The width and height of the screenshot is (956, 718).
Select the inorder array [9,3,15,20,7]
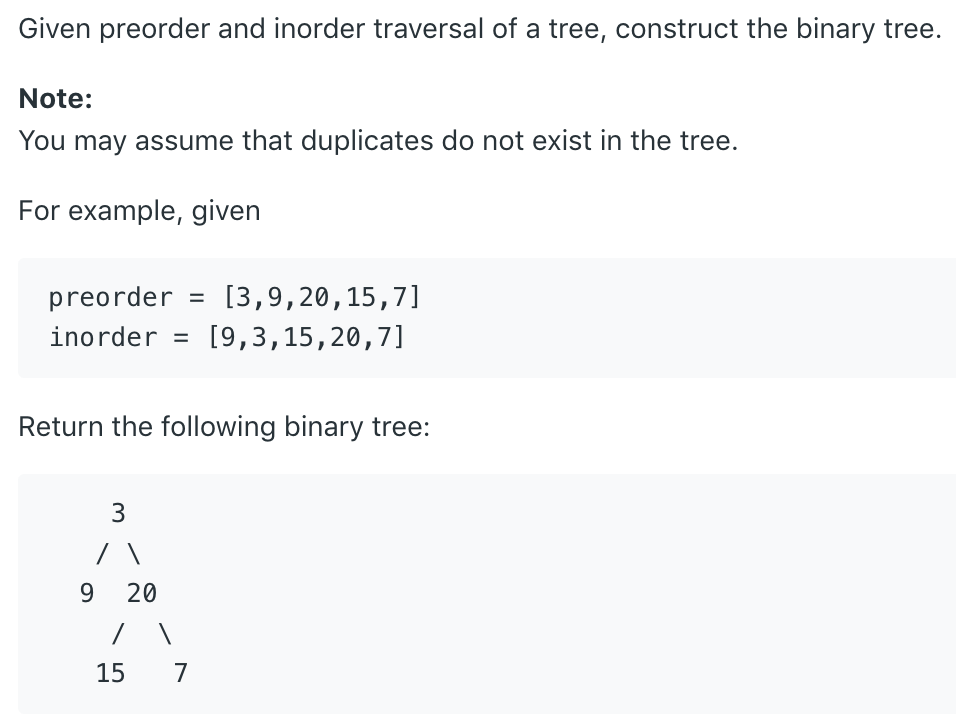pyautogui.click(x=306, y=337)
